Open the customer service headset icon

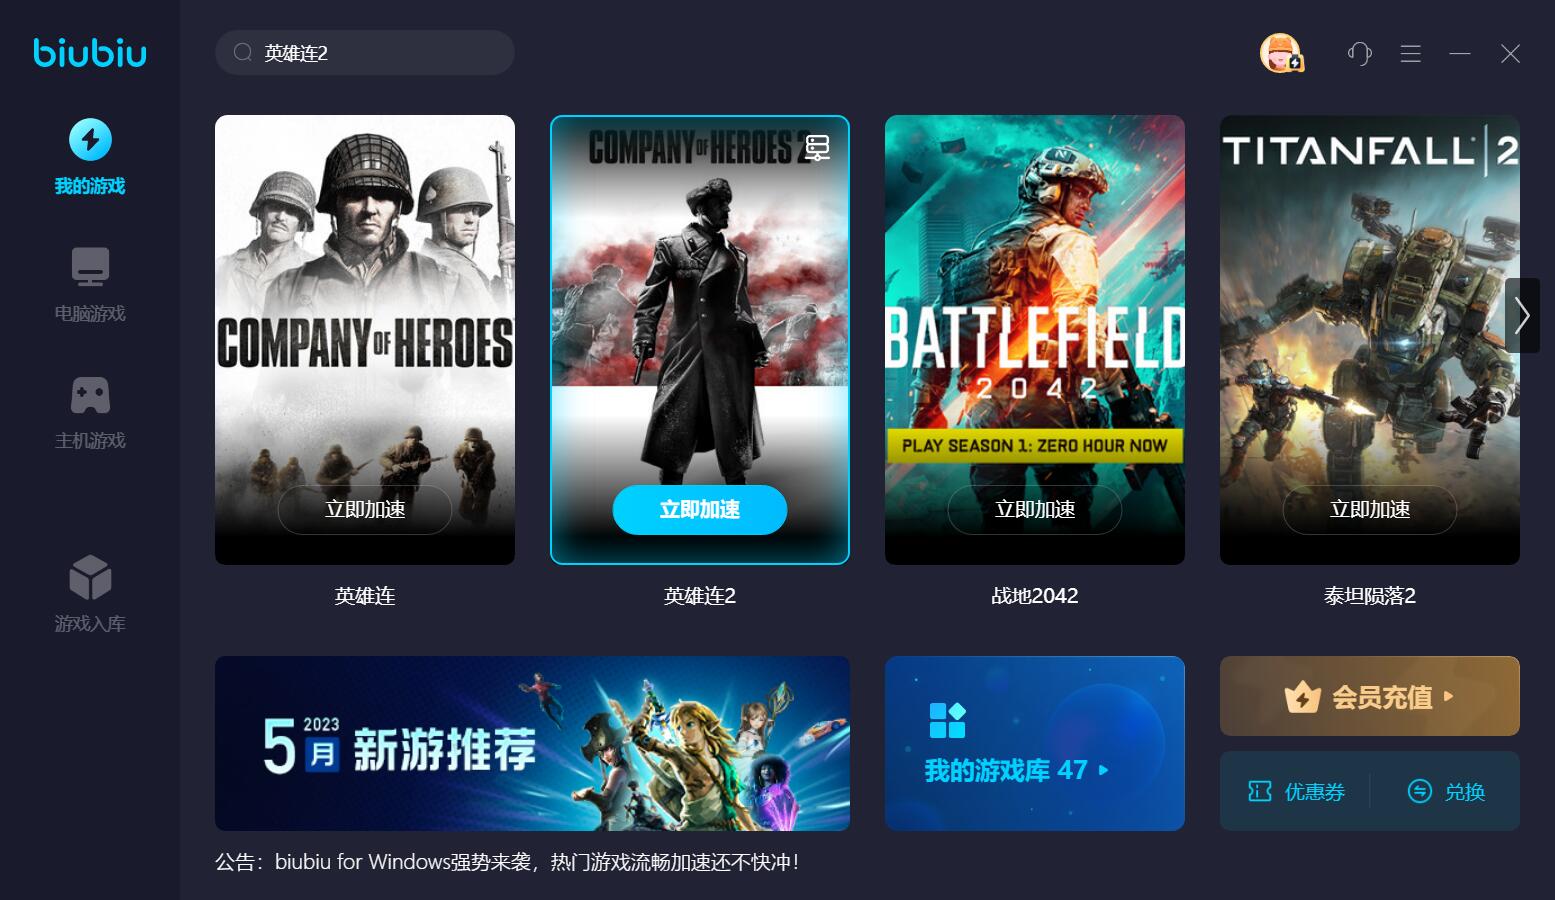point(1359,53)
